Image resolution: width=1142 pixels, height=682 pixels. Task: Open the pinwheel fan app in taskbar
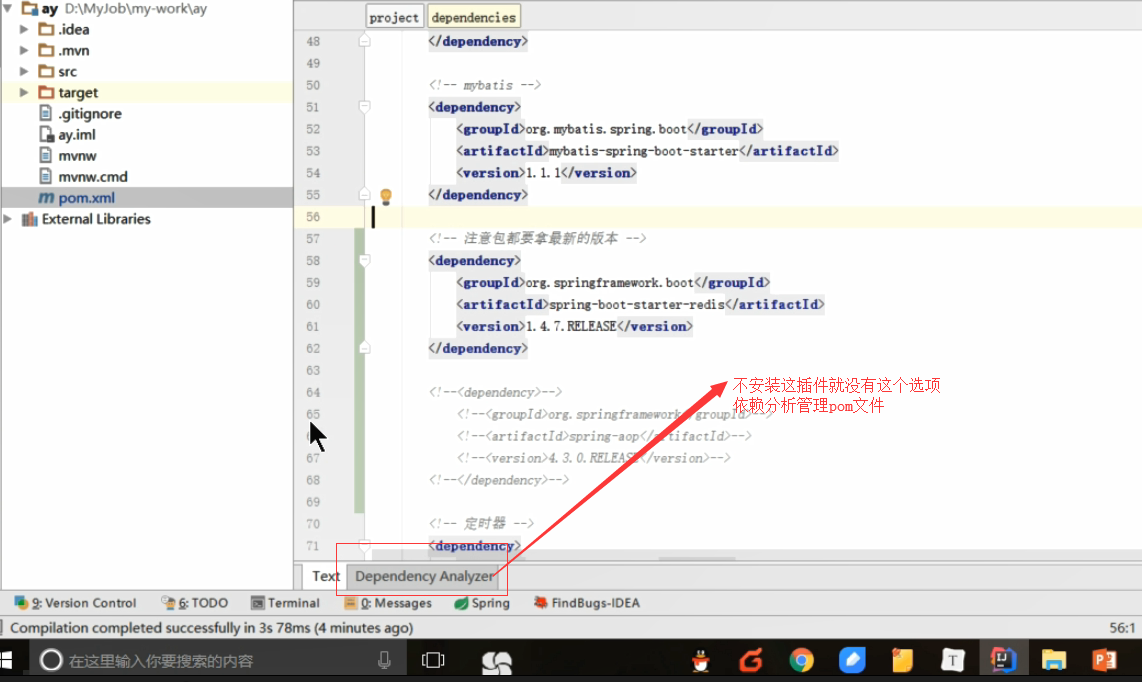point(497,662)
